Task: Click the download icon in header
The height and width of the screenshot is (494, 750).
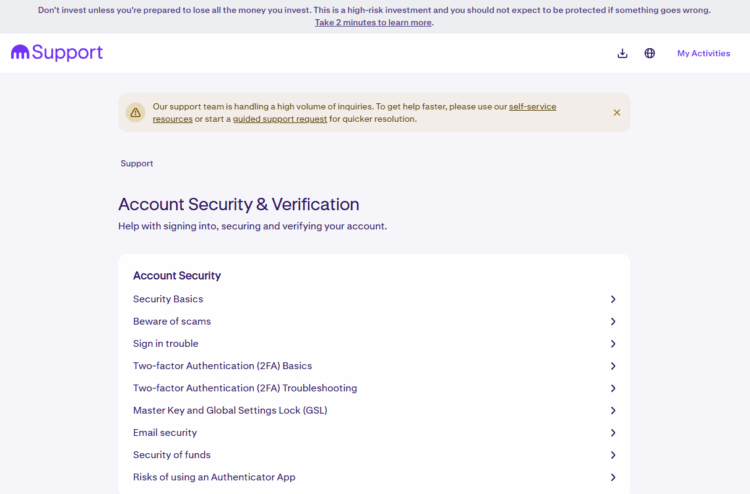Action: coord(622,53)
